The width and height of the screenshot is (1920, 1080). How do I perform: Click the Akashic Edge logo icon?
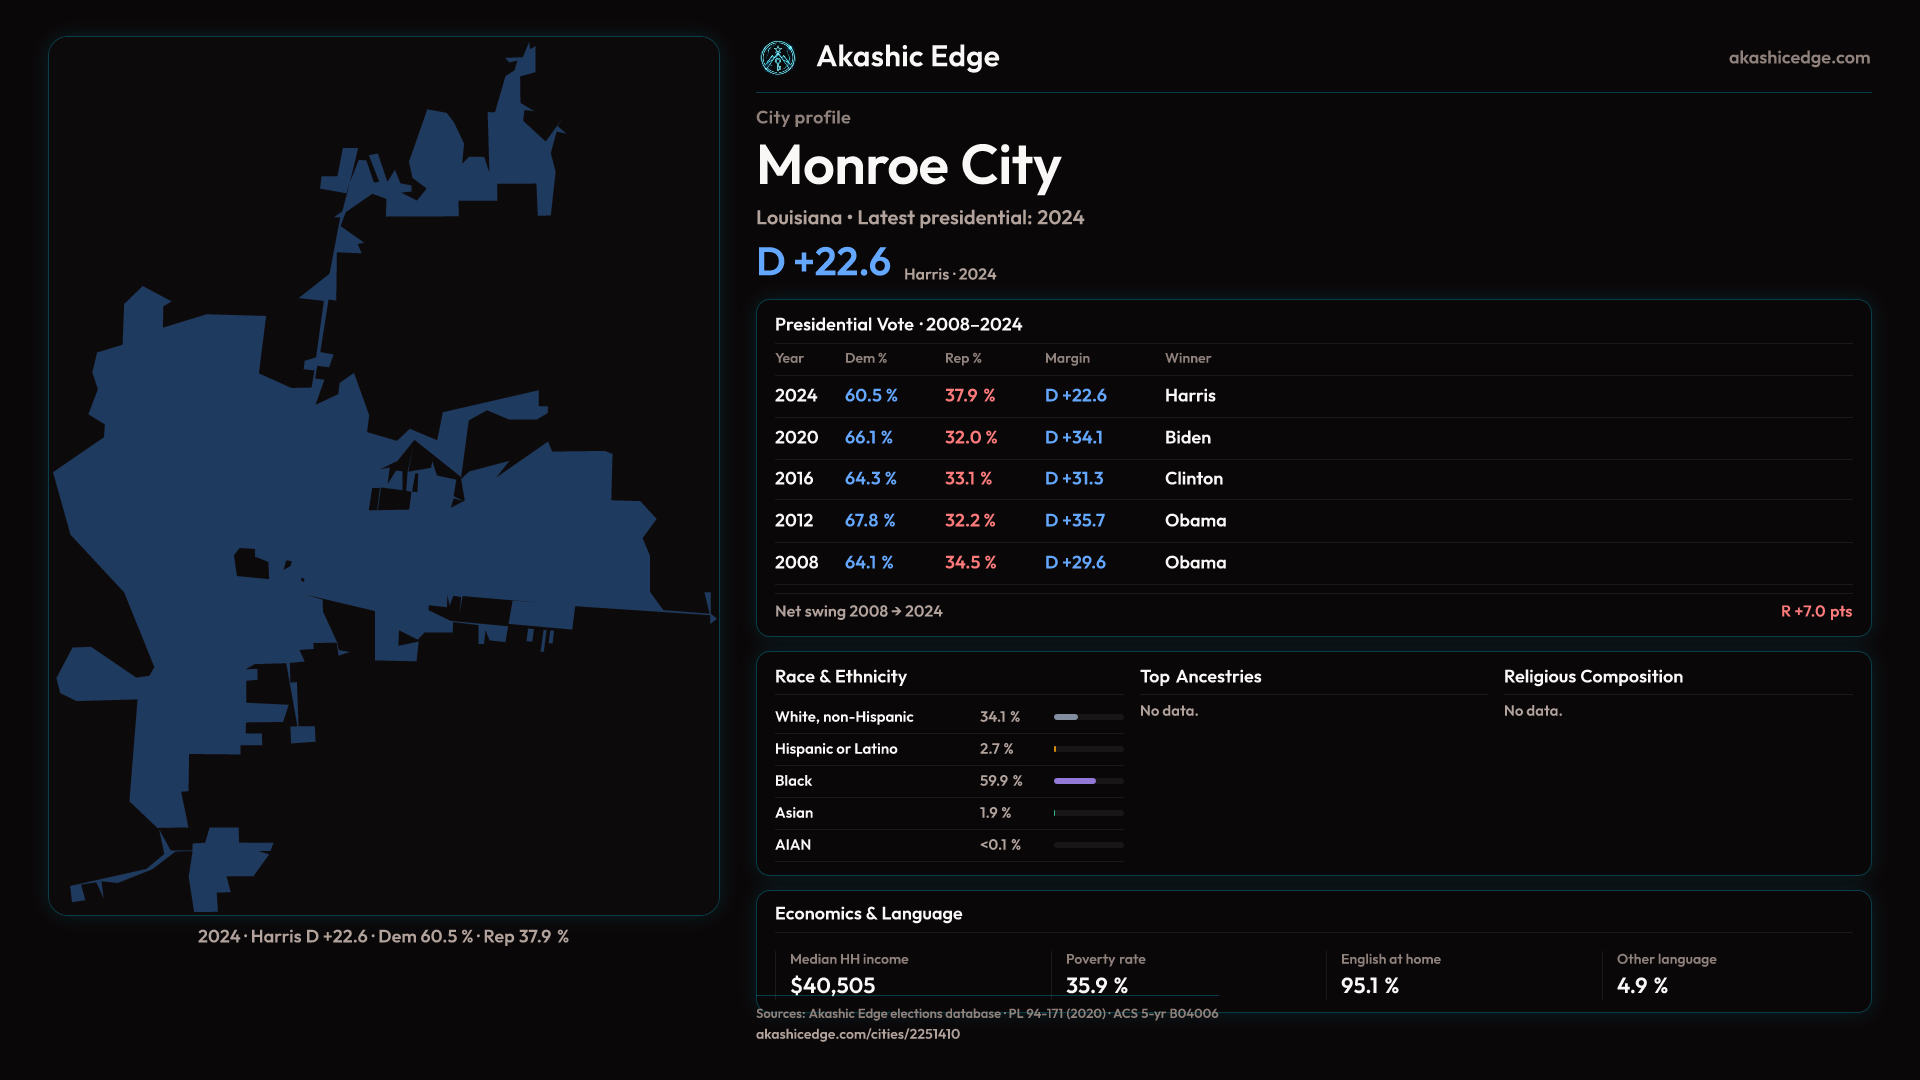coord(777,58)
